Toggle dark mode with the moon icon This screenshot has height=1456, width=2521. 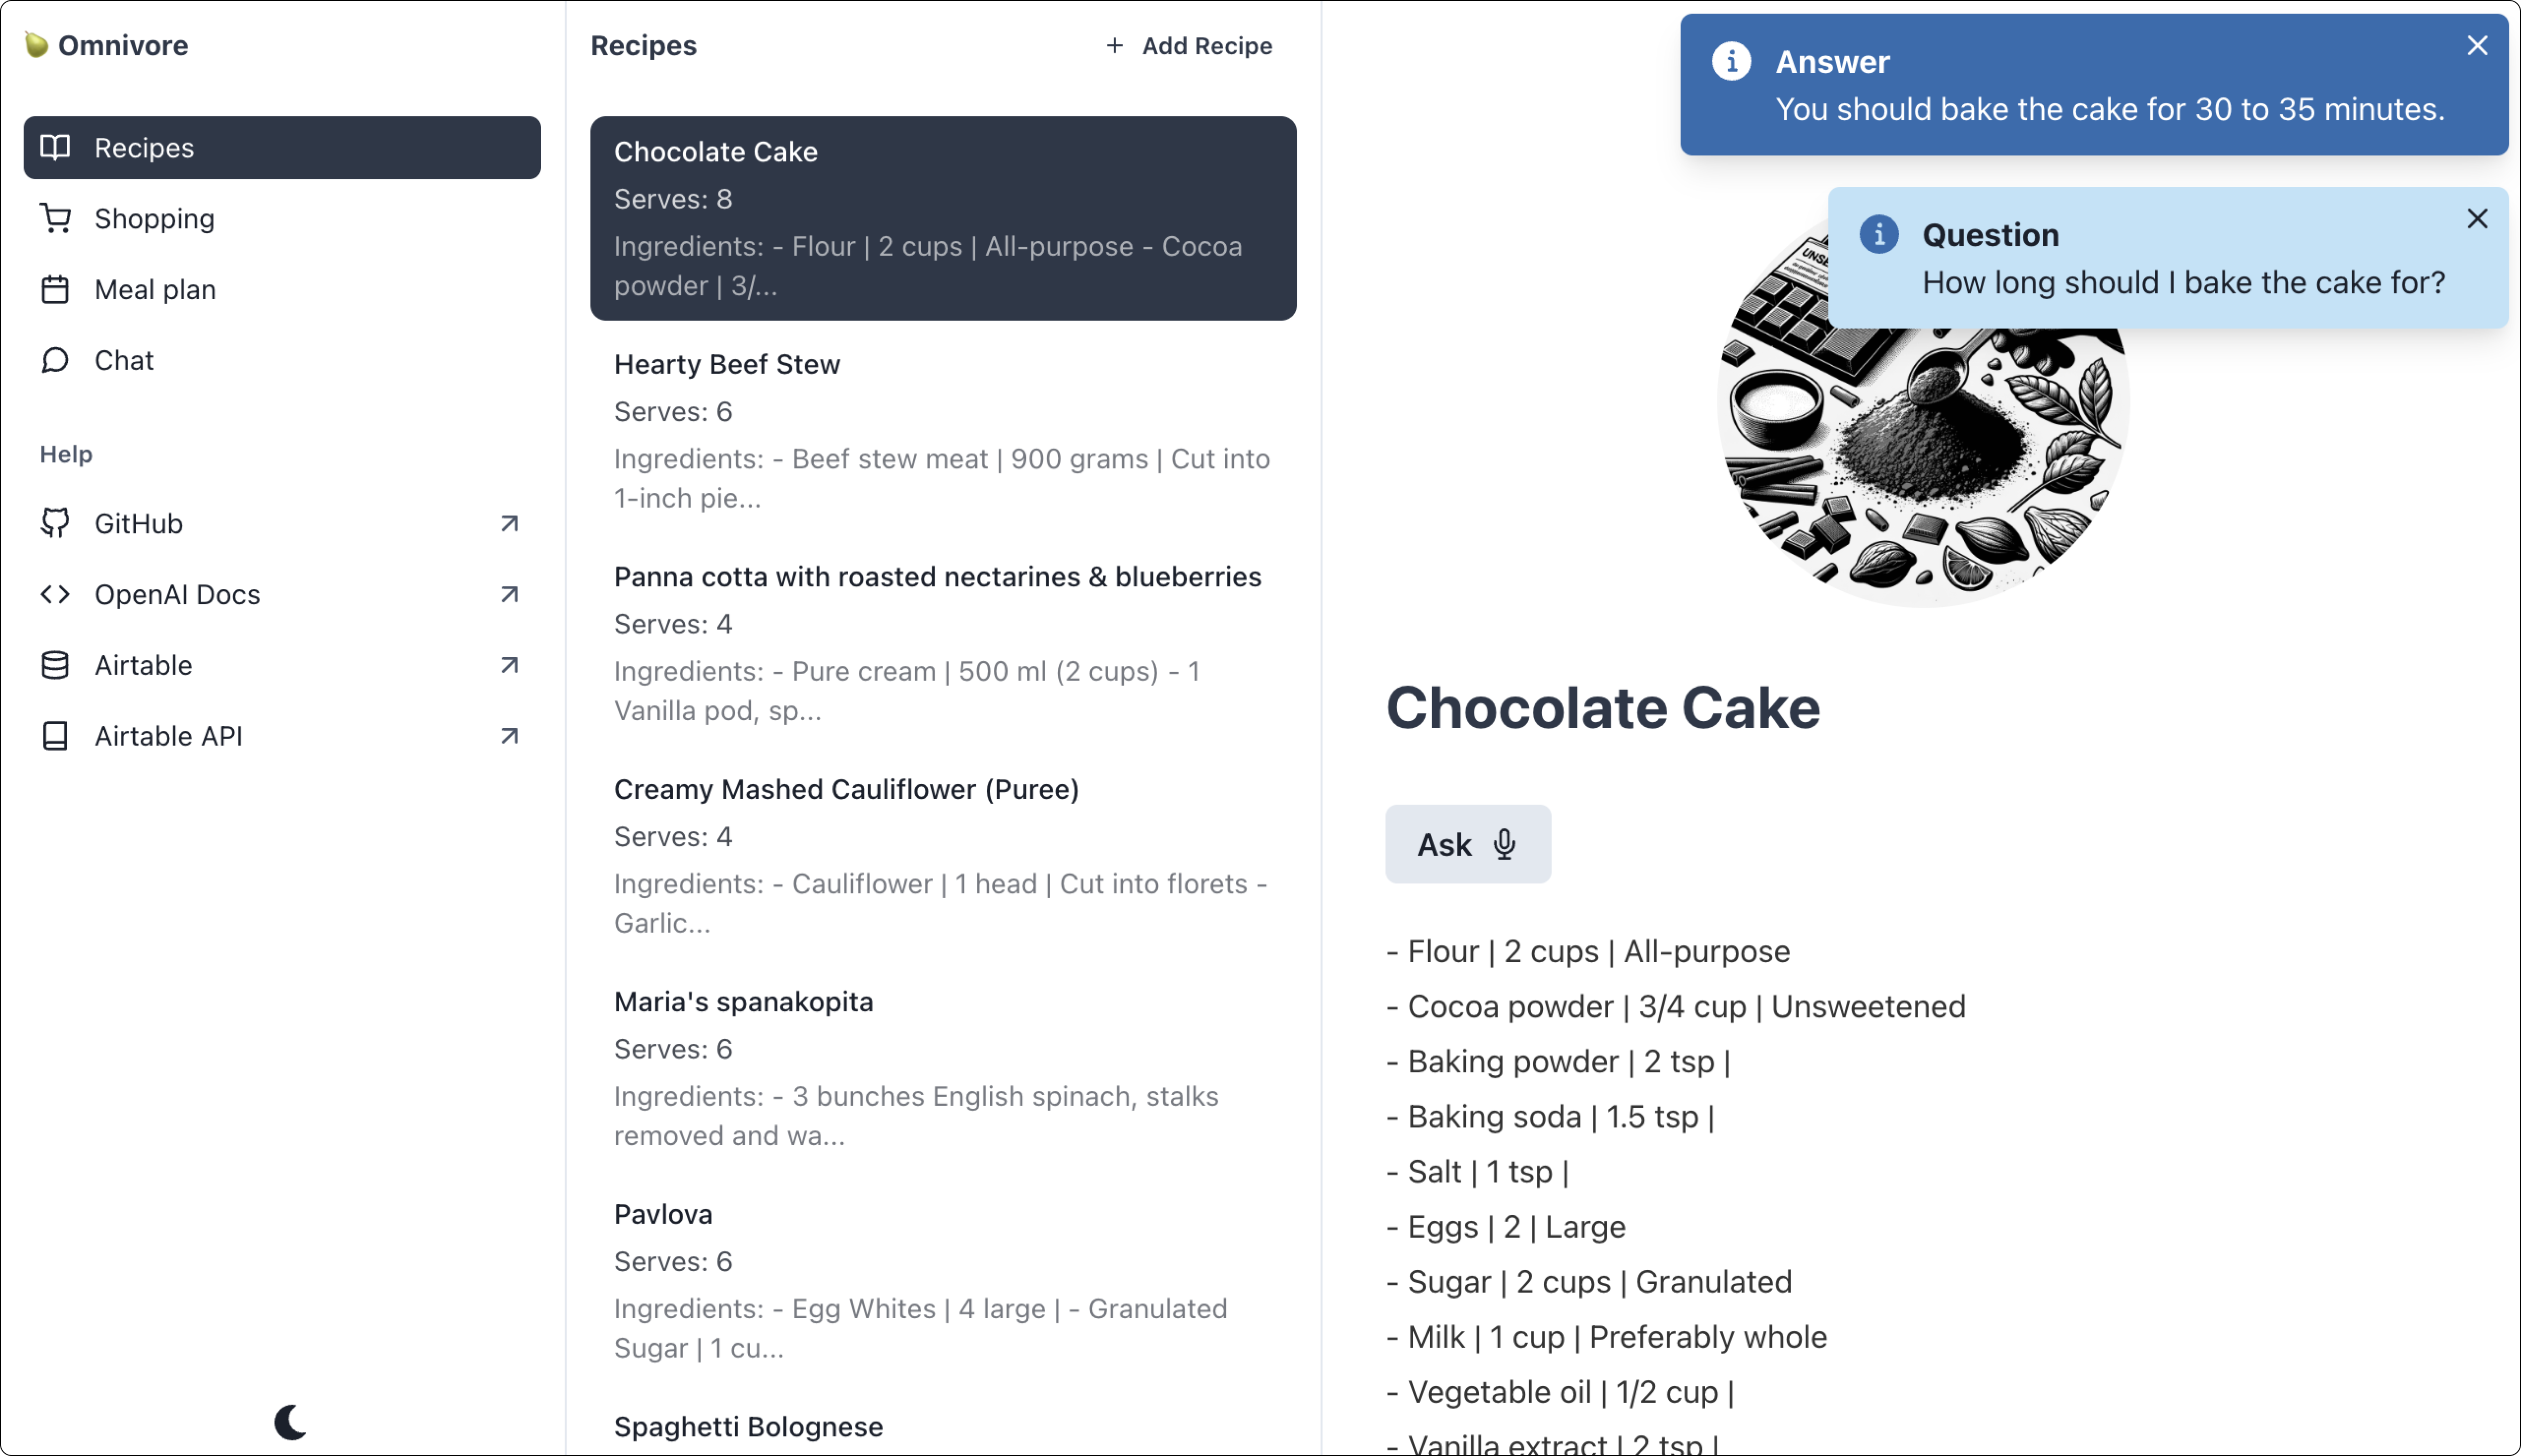pos(290,1421)
